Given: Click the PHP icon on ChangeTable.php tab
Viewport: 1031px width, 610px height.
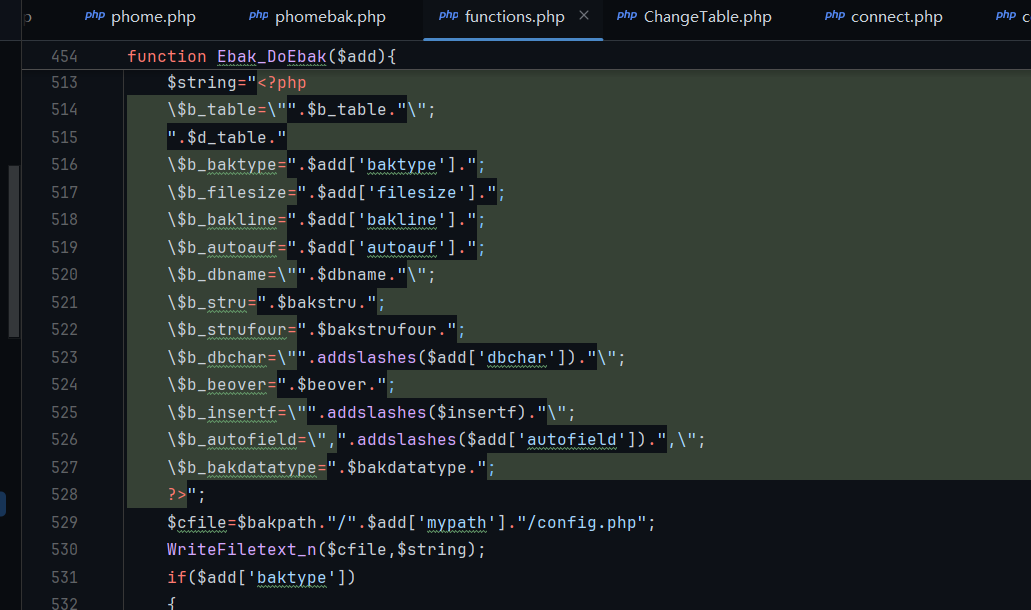Looking at the screenshot, I should (626, 16).
